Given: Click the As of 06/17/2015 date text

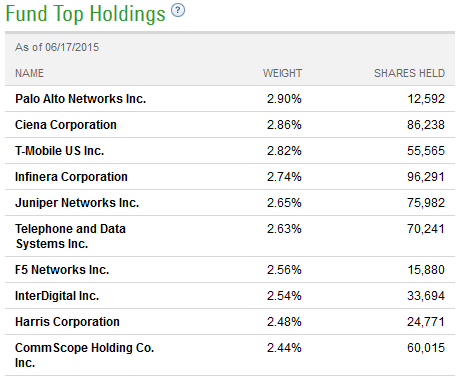Looking at the screenshot, I should pyautogui.click(x=57, y=47).
